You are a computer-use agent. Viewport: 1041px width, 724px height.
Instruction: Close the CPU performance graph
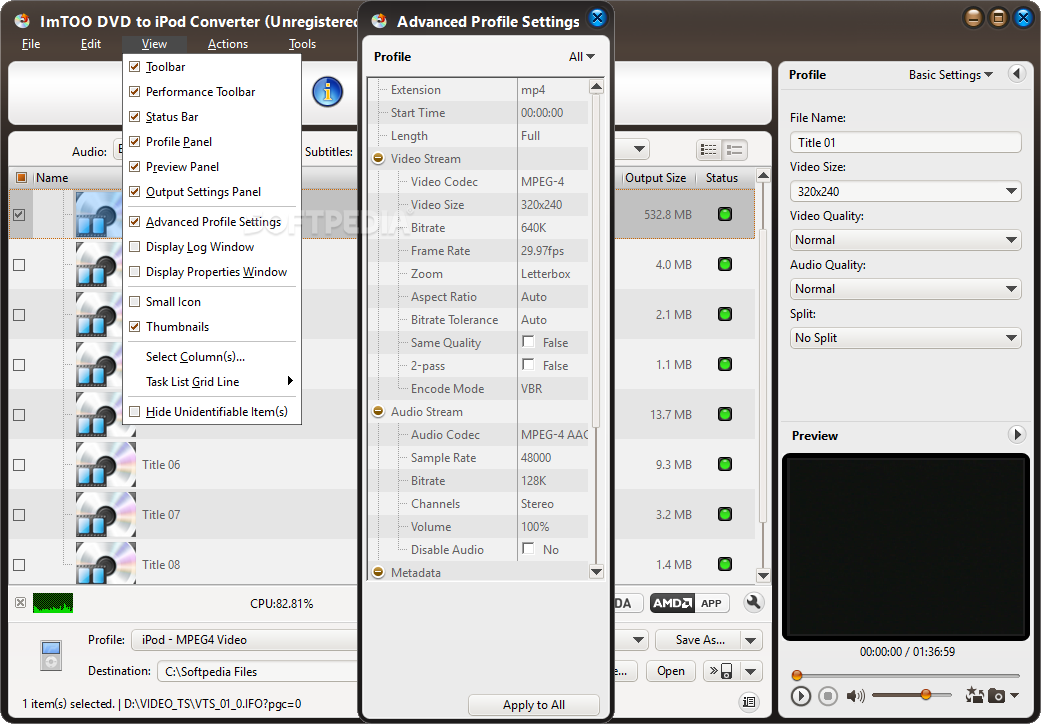point(21,603)
